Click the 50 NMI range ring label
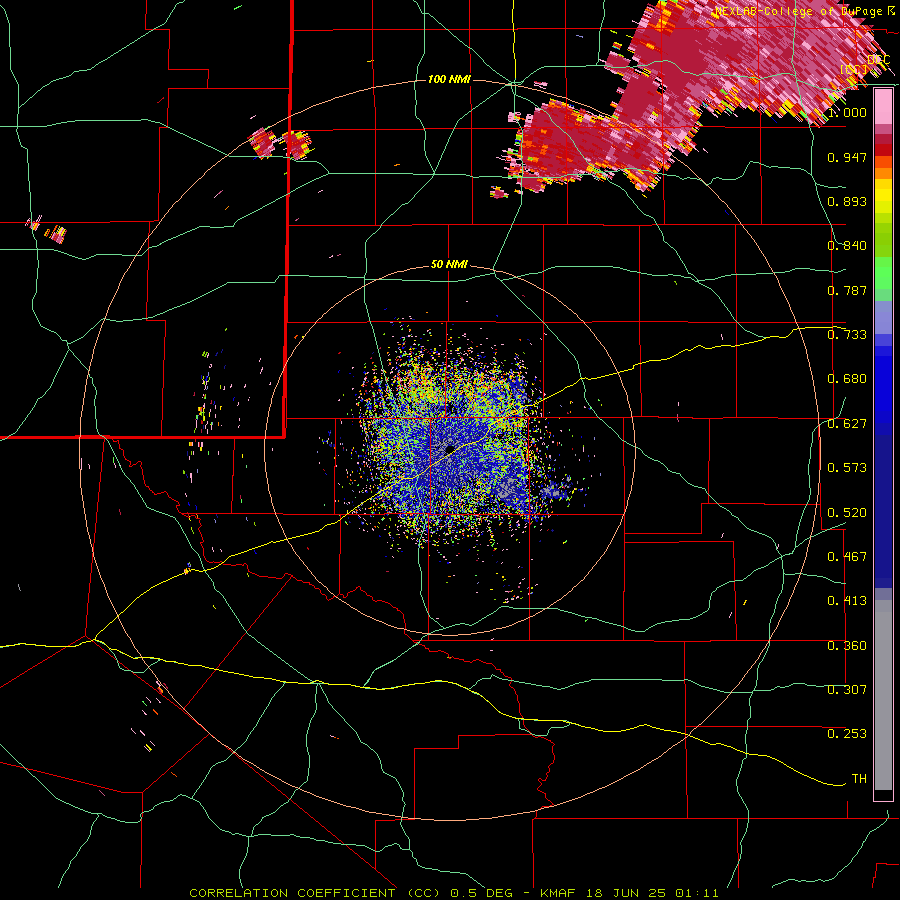This screenshot has width=900, height=900. (449, 265)
